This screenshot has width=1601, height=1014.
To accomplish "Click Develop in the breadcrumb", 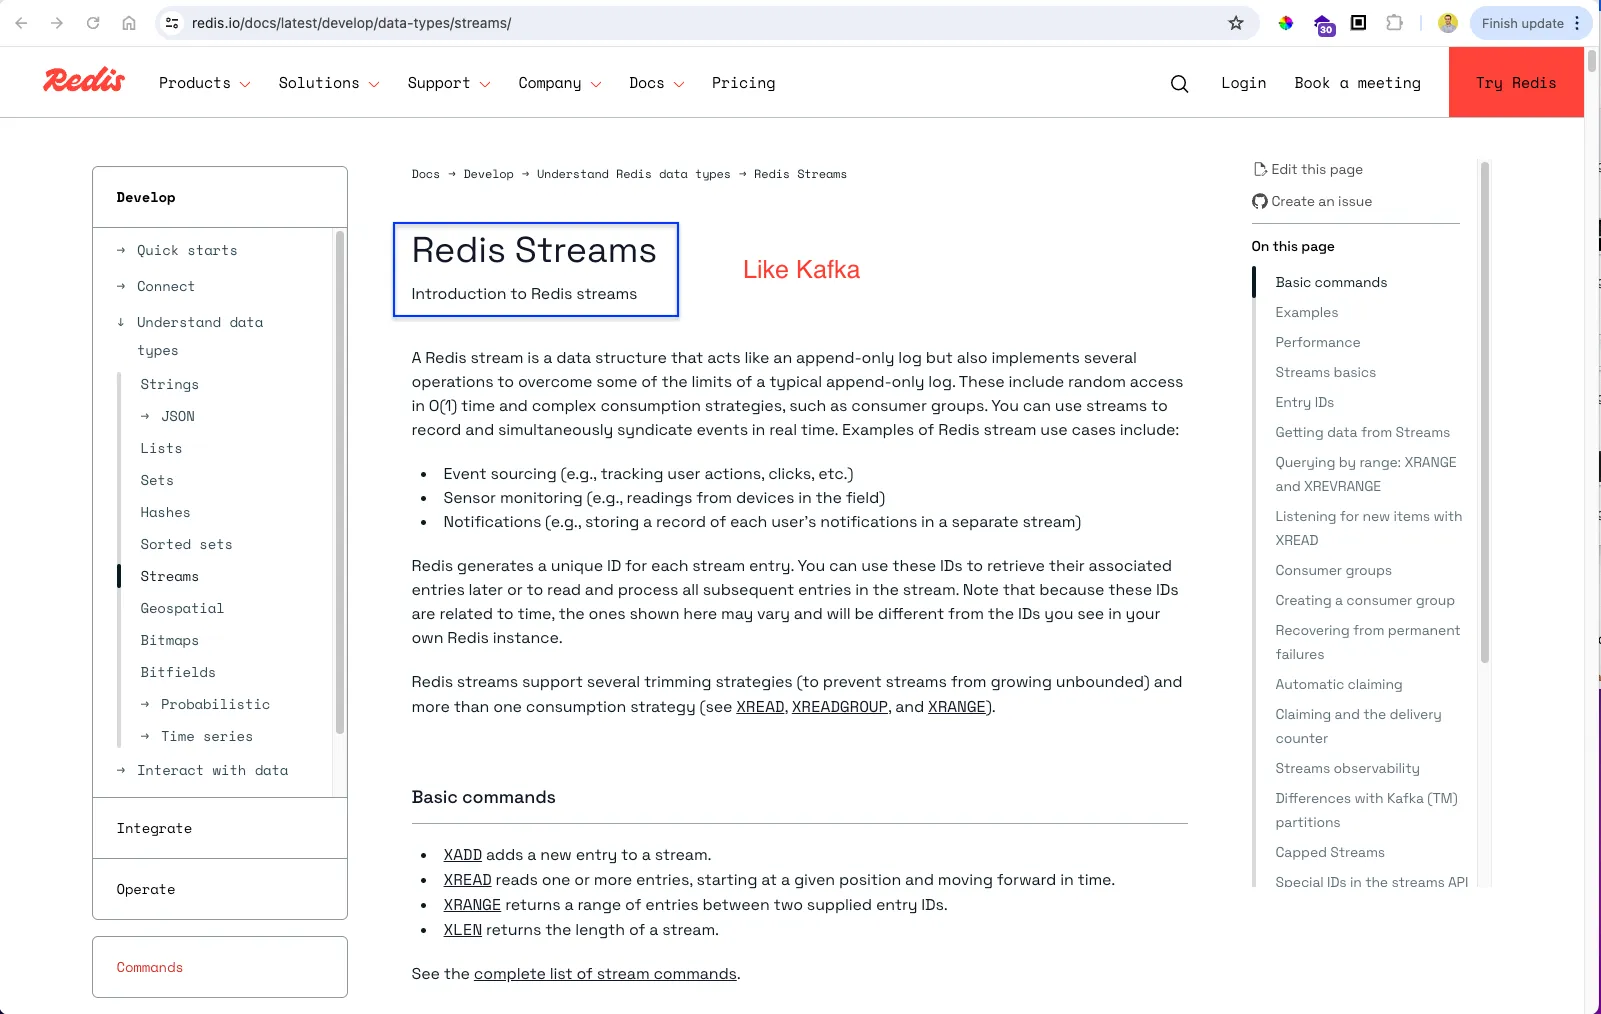I will coord(489,174).
